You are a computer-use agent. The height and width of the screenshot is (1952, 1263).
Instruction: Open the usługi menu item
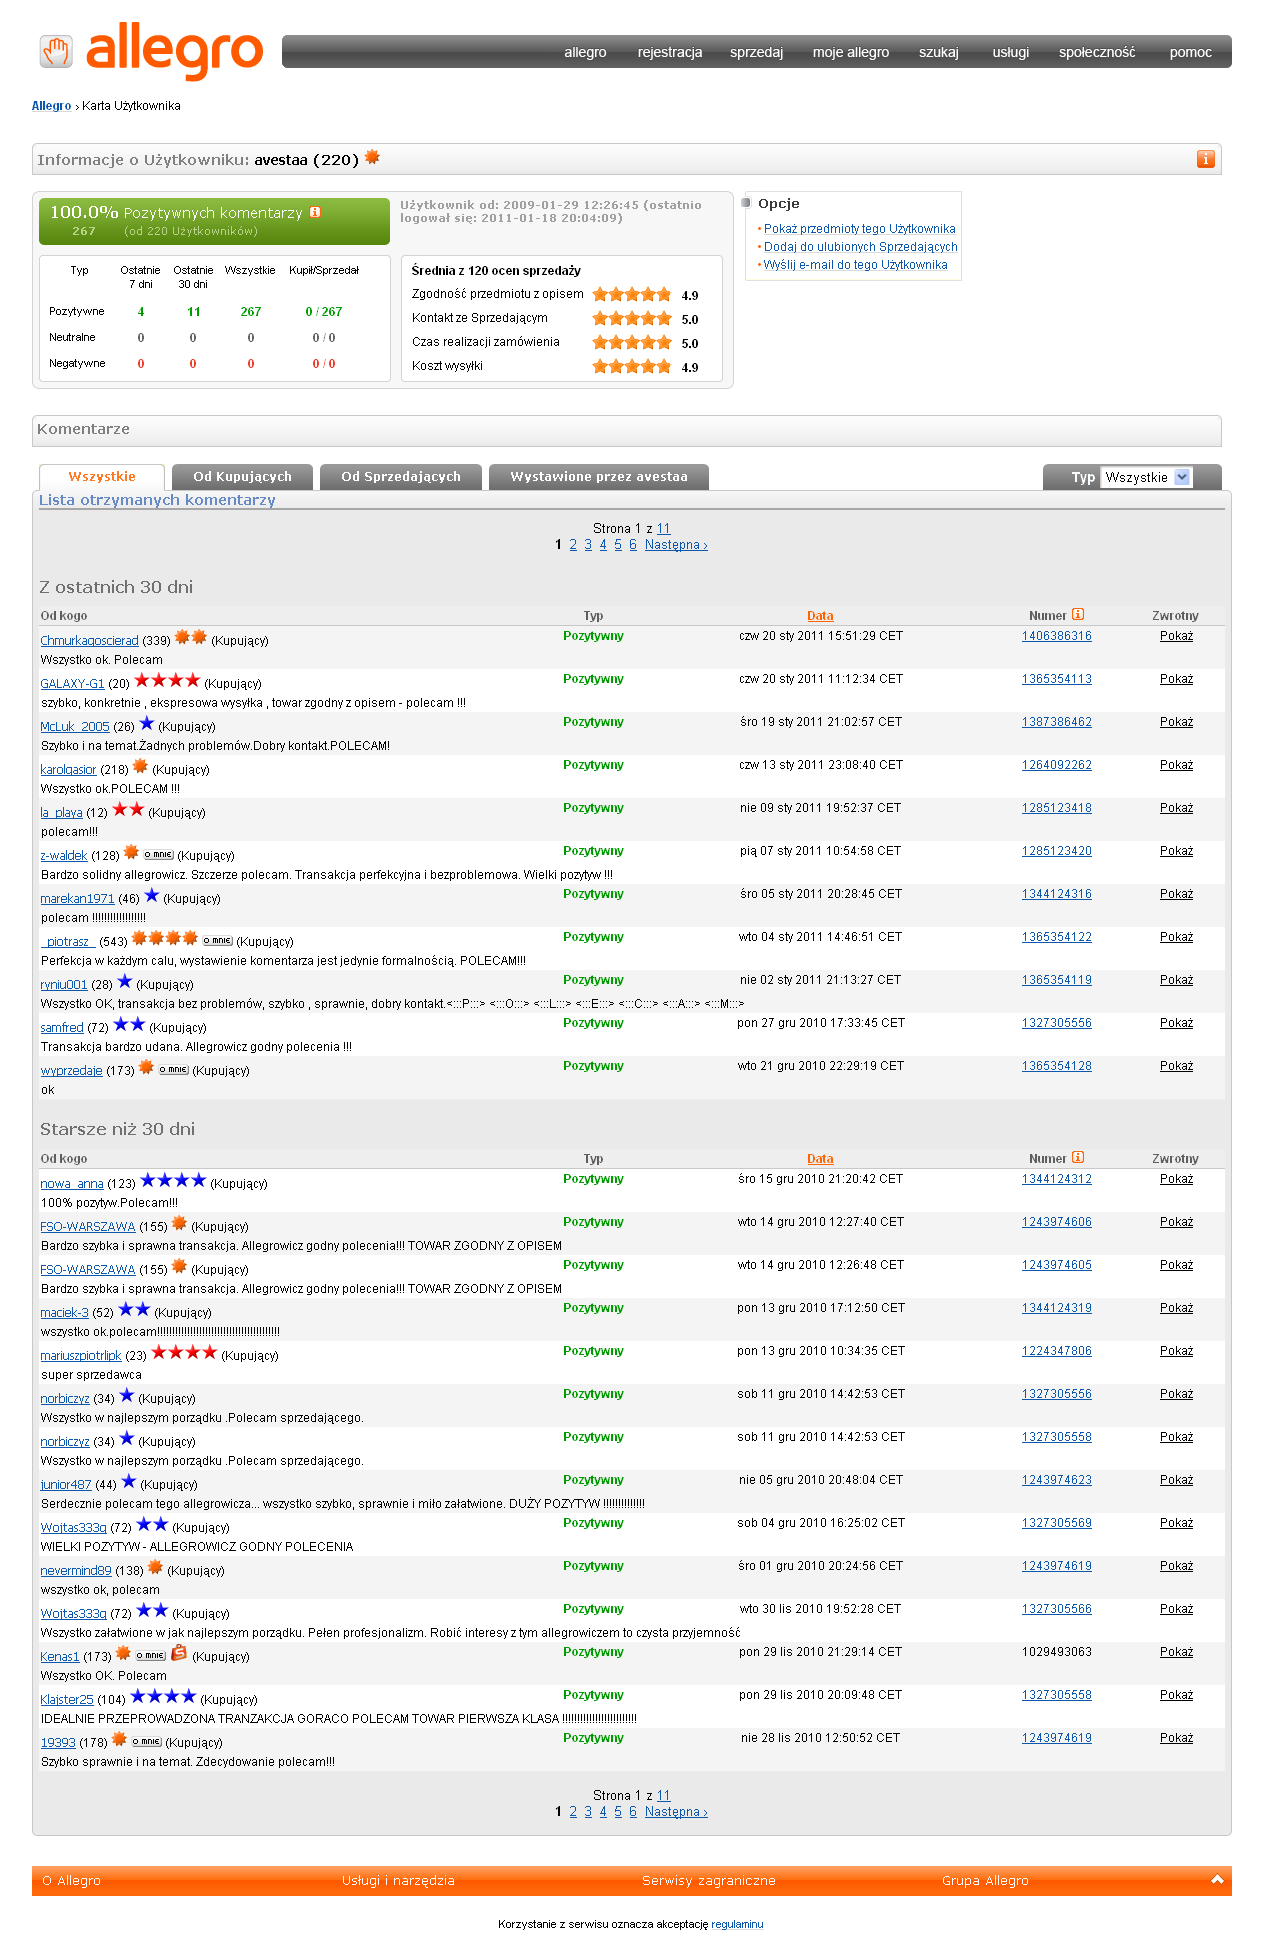tap(1011, 52)
